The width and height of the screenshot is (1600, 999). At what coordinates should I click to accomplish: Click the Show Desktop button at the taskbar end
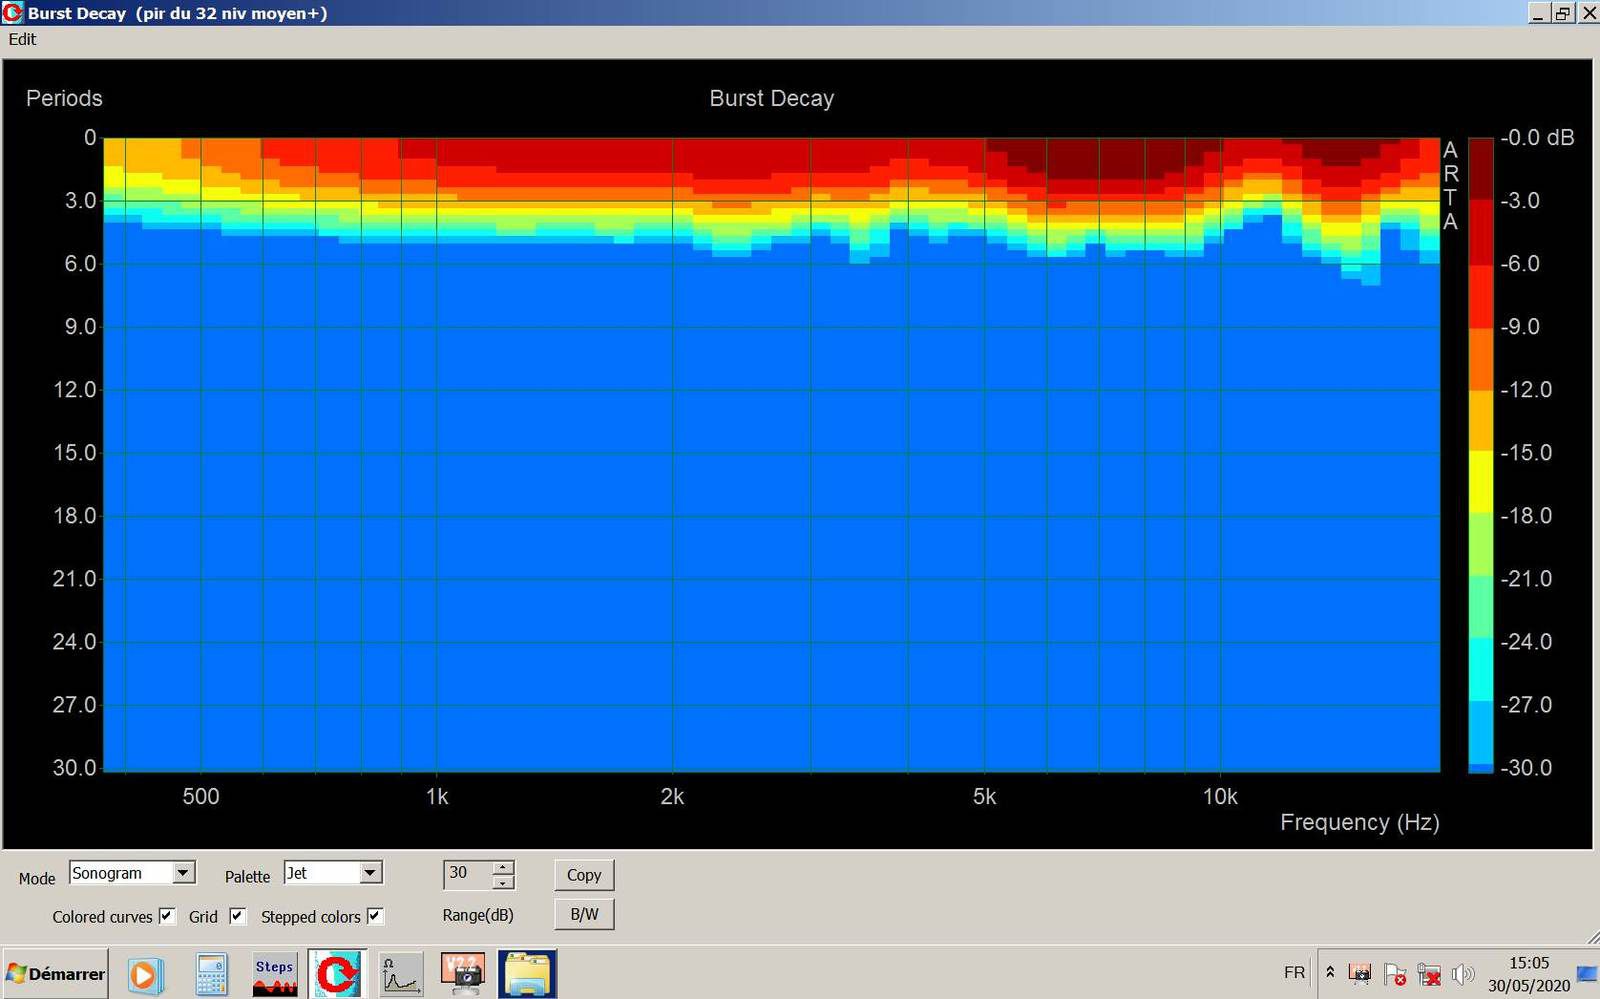point(1587,974)
